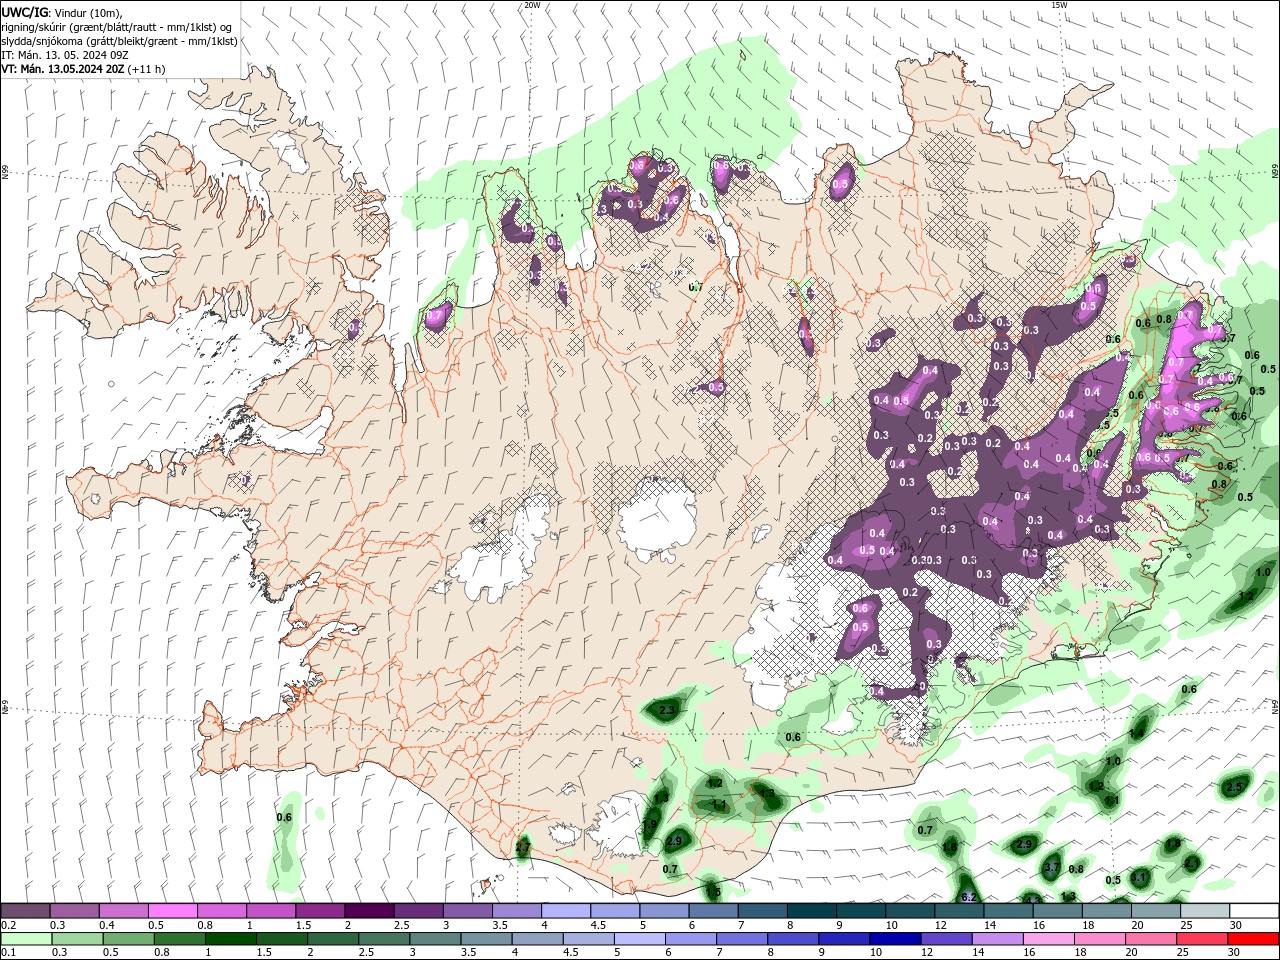Select the rain legend 12 mm swatch
The image size is (1280, 960).
tap(946, 939)
